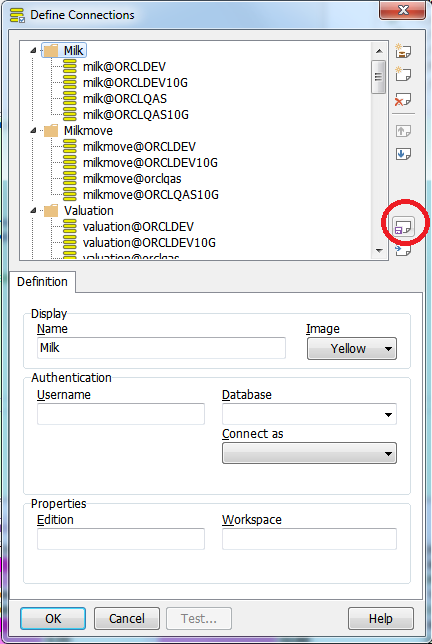Click the Help button
The height and width of the screenshot is (644, 432).
381,619
